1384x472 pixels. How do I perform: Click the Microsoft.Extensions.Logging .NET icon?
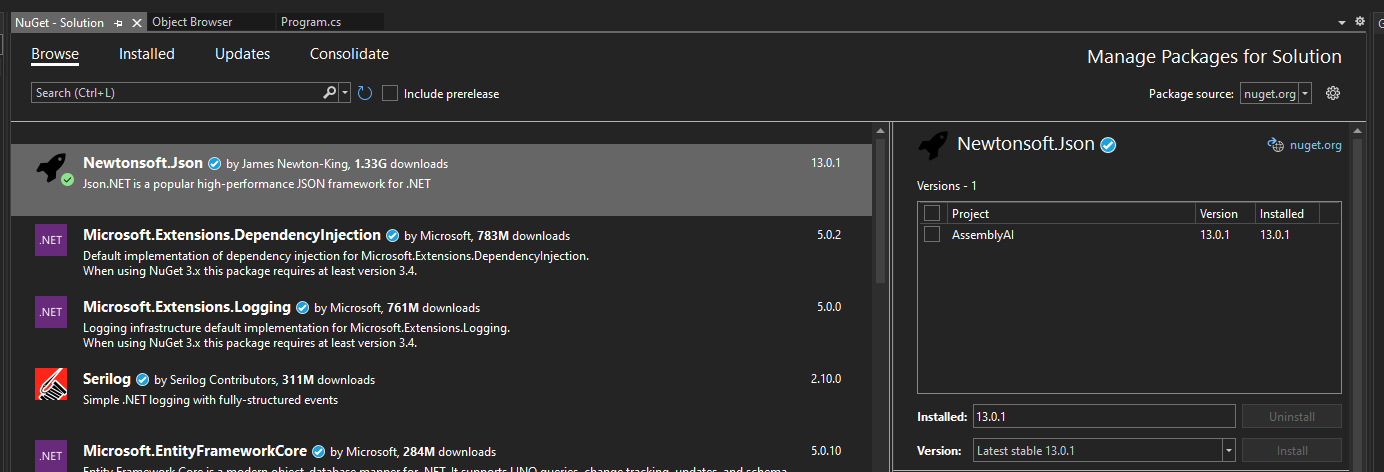point(50,312)
